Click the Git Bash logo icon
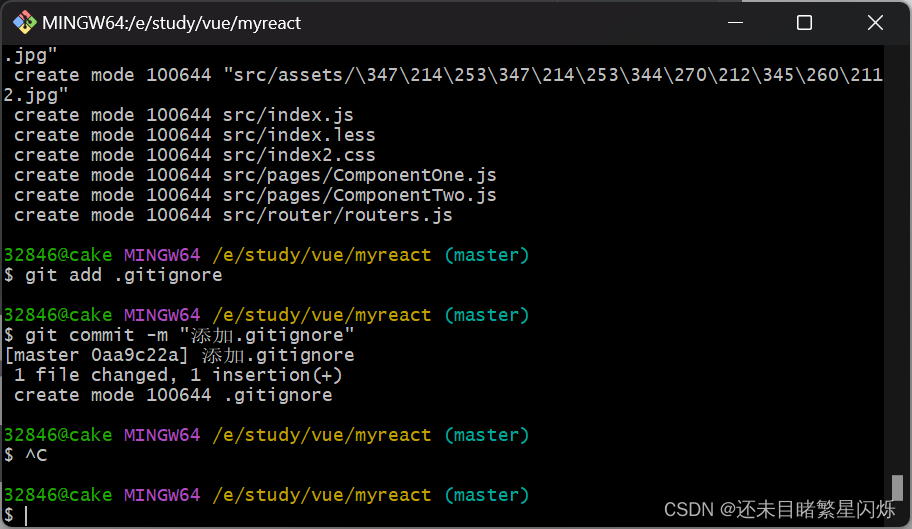The height and width of the screenshot is (529, 912). tap(24, 23)
